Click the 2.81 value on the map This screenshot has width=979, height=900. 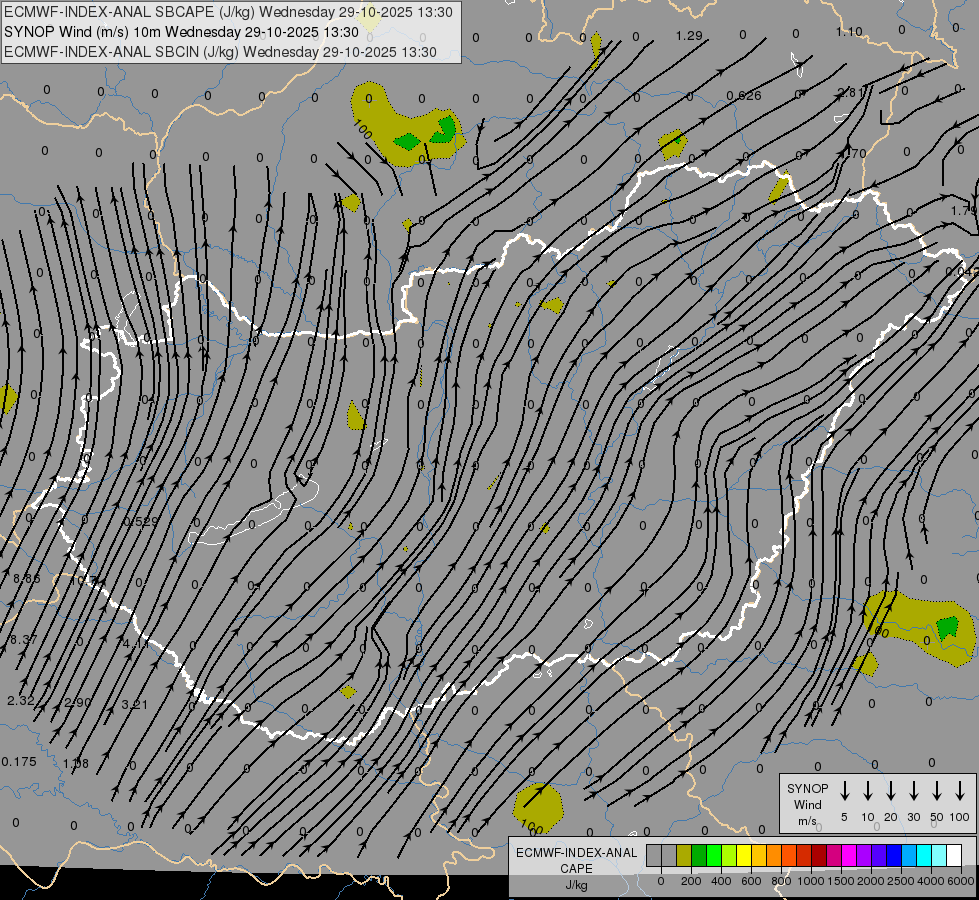(x=850, y=92)
